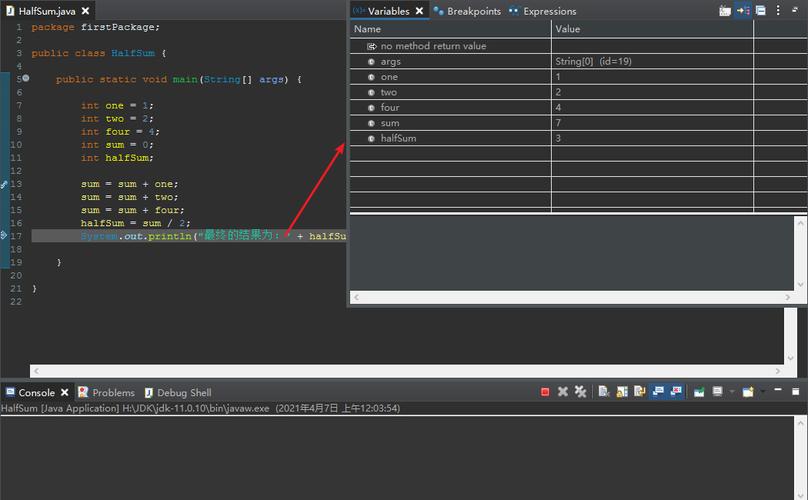The image size is (808, 500).
Task: Click 'int four = 4;' code line
Action: (x=120, y=131)
